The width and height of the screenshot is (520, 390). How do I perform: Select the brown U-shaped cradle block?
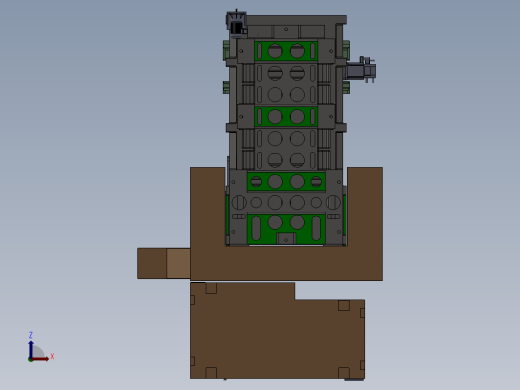pyautogui.click(x=286, y=263)
